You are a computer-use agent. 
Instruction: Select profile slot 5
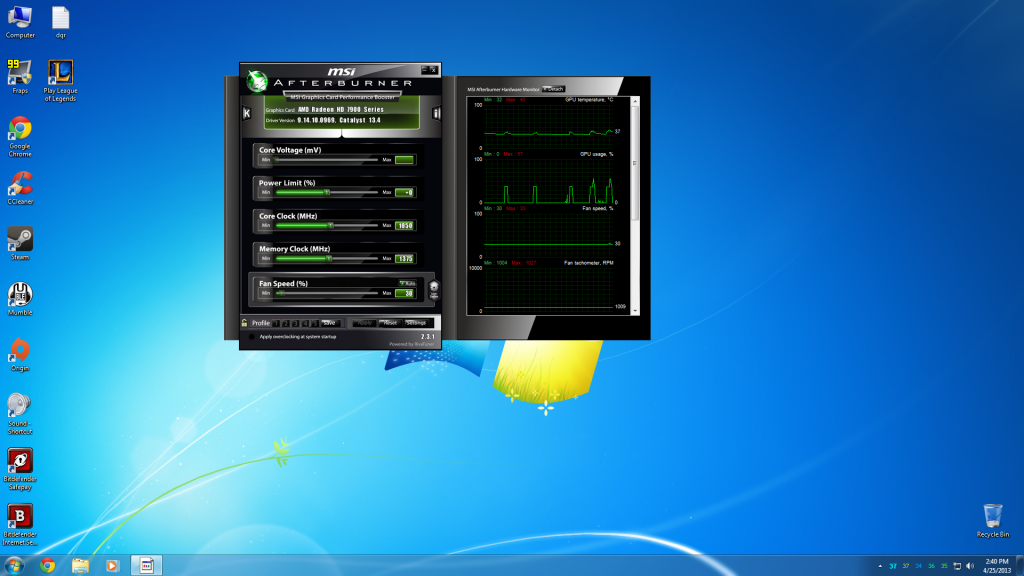(x=315, y=323)
